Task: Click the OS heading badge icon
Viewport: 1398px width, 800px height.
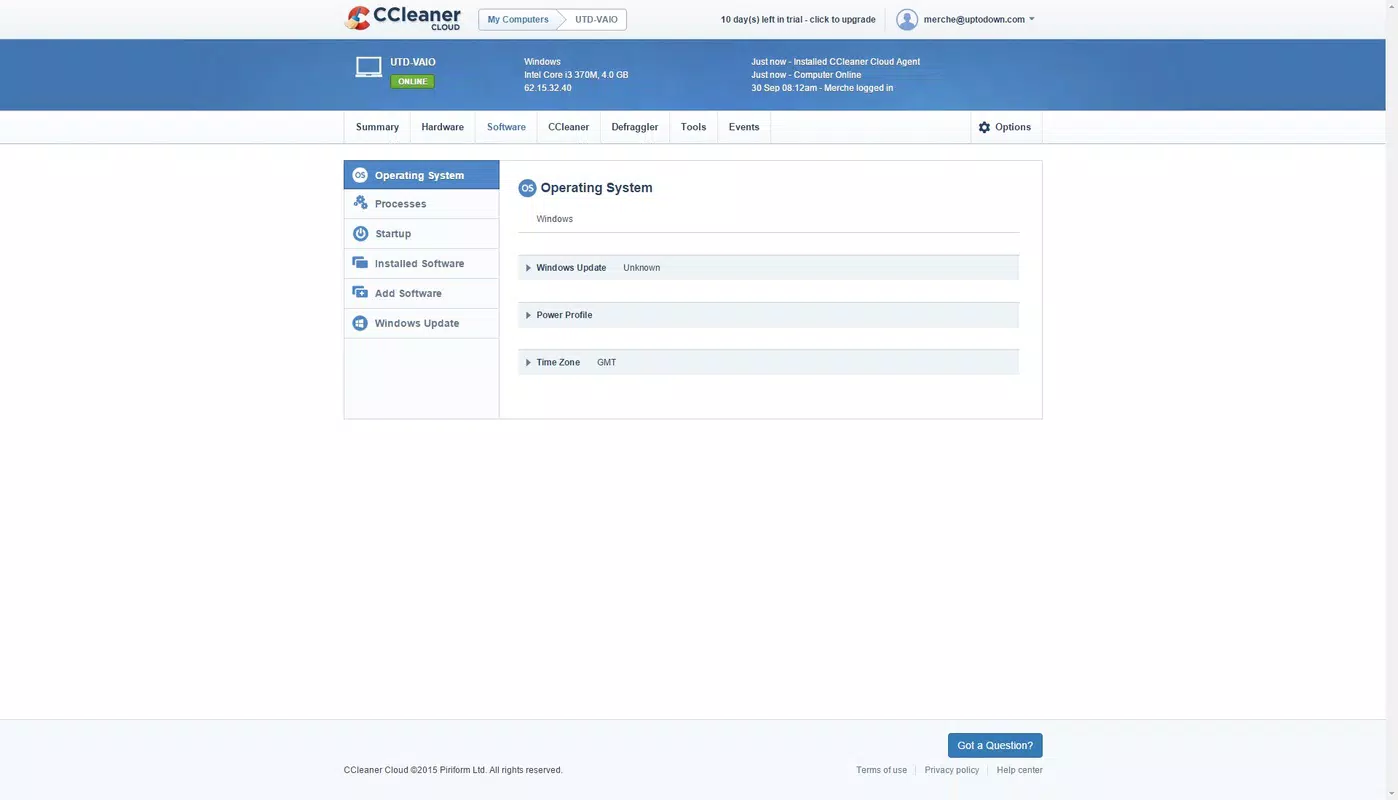Action: point(527,188)
